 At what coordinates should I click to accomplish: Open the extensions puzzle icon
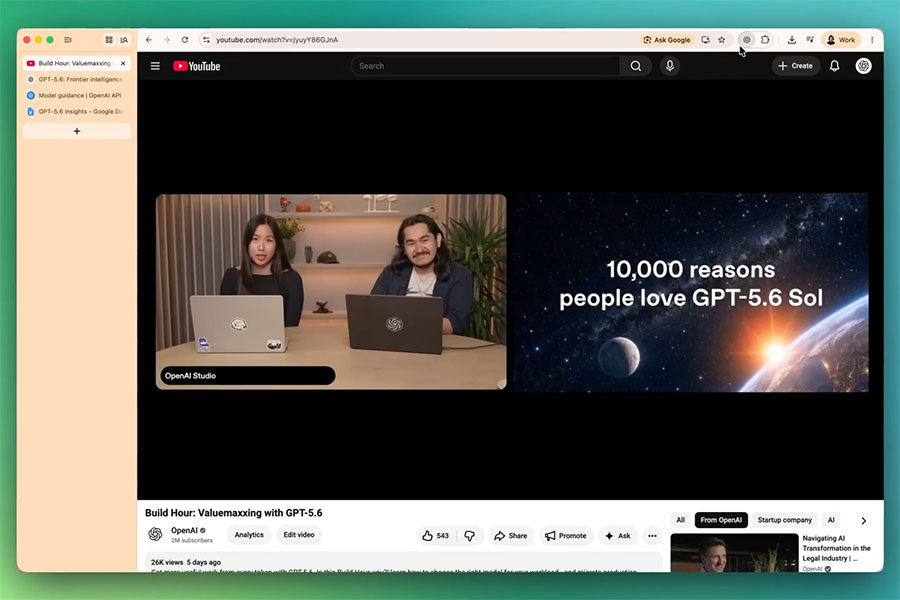click(x=765, y=40)
